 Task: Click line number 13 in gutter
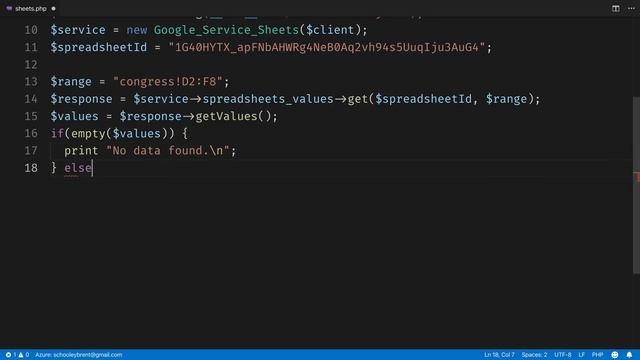click(31, 82)
